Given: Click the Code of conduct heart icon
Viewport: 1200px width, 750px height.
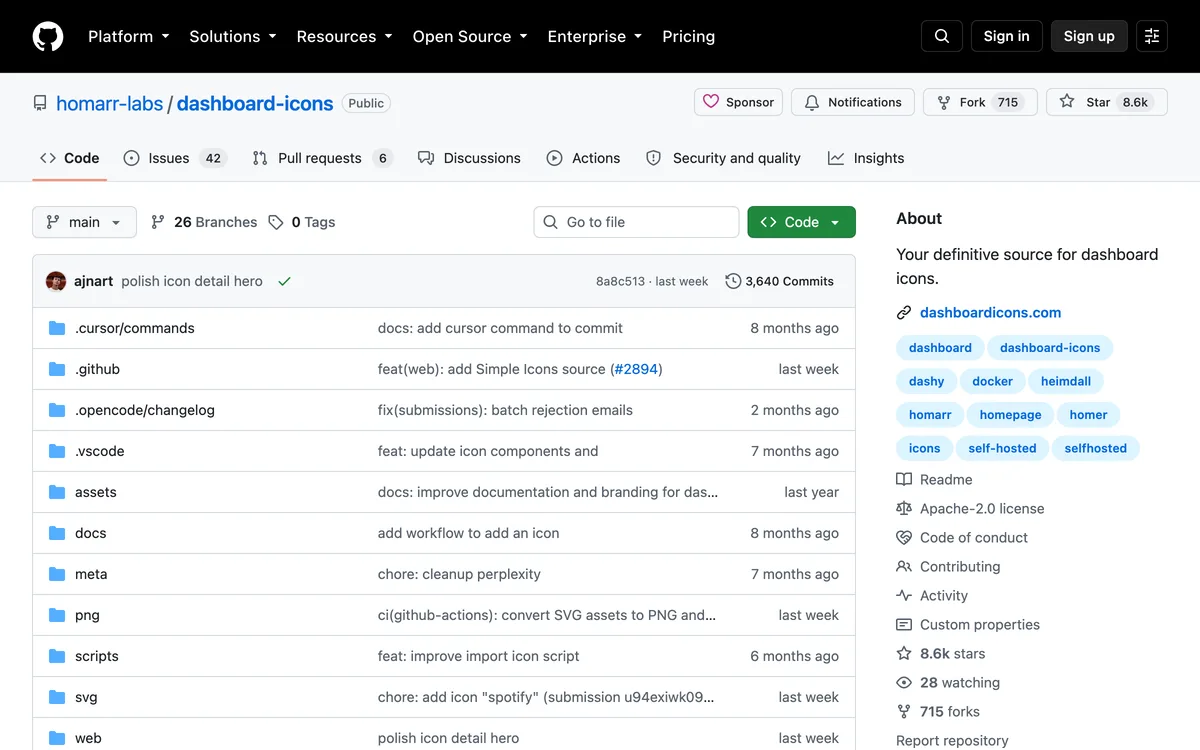Looking at the screenshot, I should pyautogui.click(x=904, y=537).
